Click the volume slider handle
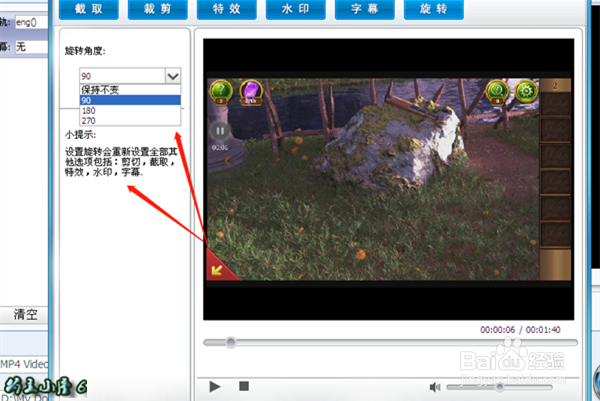The height and width of the screenshot is (401, 600). coord(499,387)
